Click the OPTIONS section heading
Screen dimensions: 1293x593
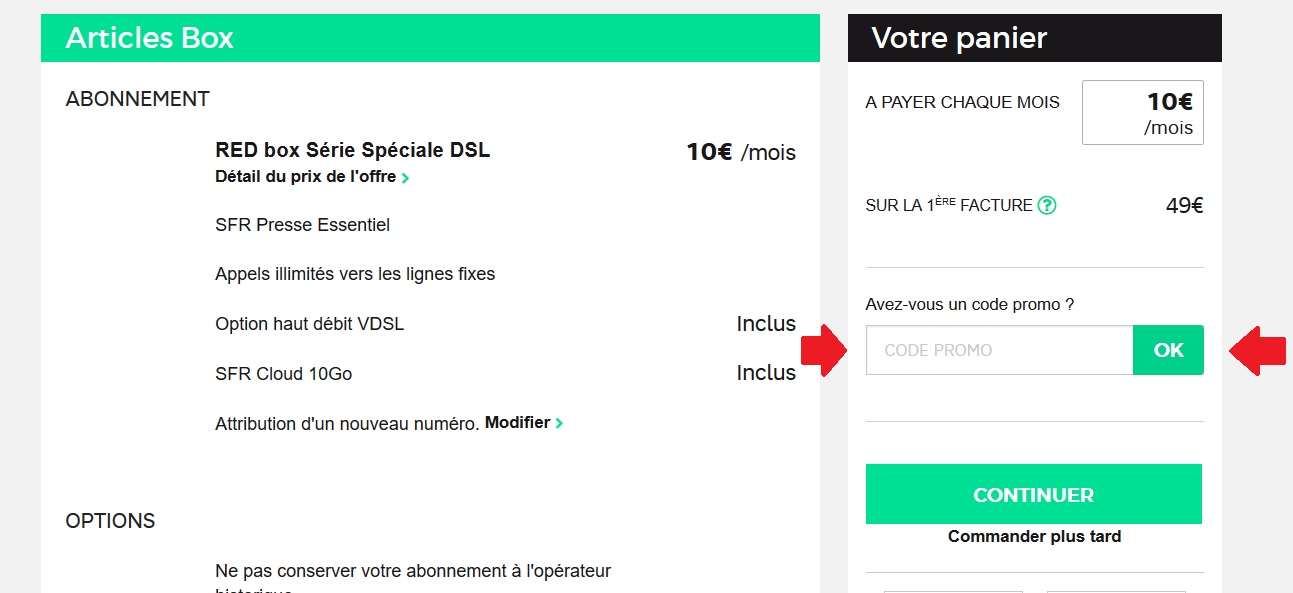tap(110, 521)
